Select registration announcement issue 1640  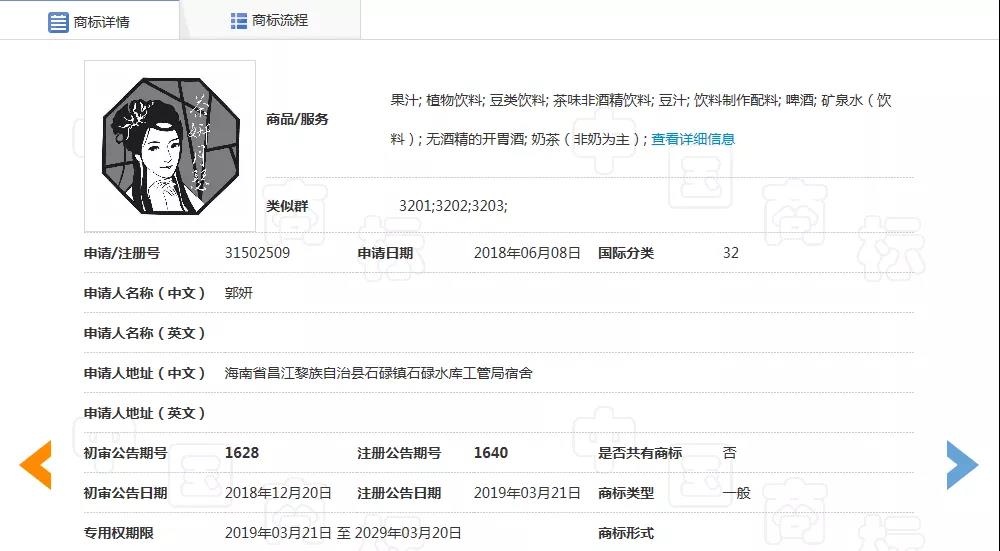pos(491,453)
